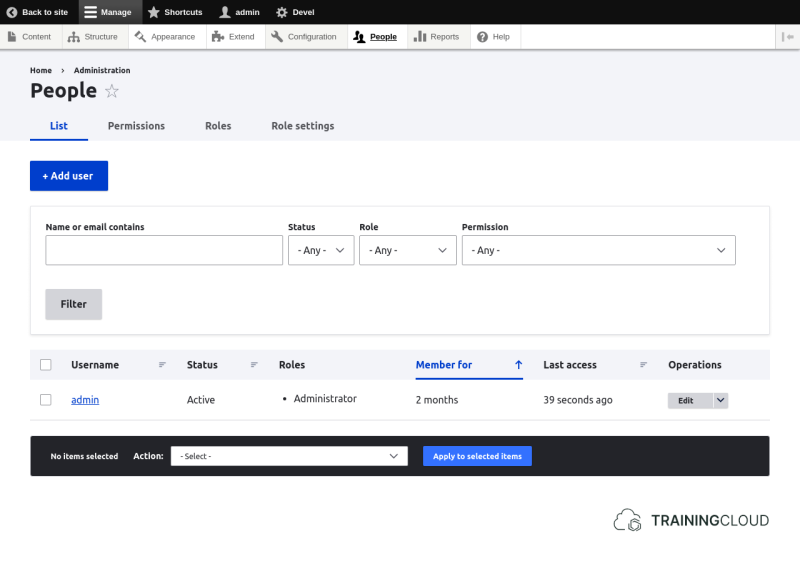The width and height of the screenshot is (800, 563).
Task: Open the admin user menu
Action: (x=239, y=12)
